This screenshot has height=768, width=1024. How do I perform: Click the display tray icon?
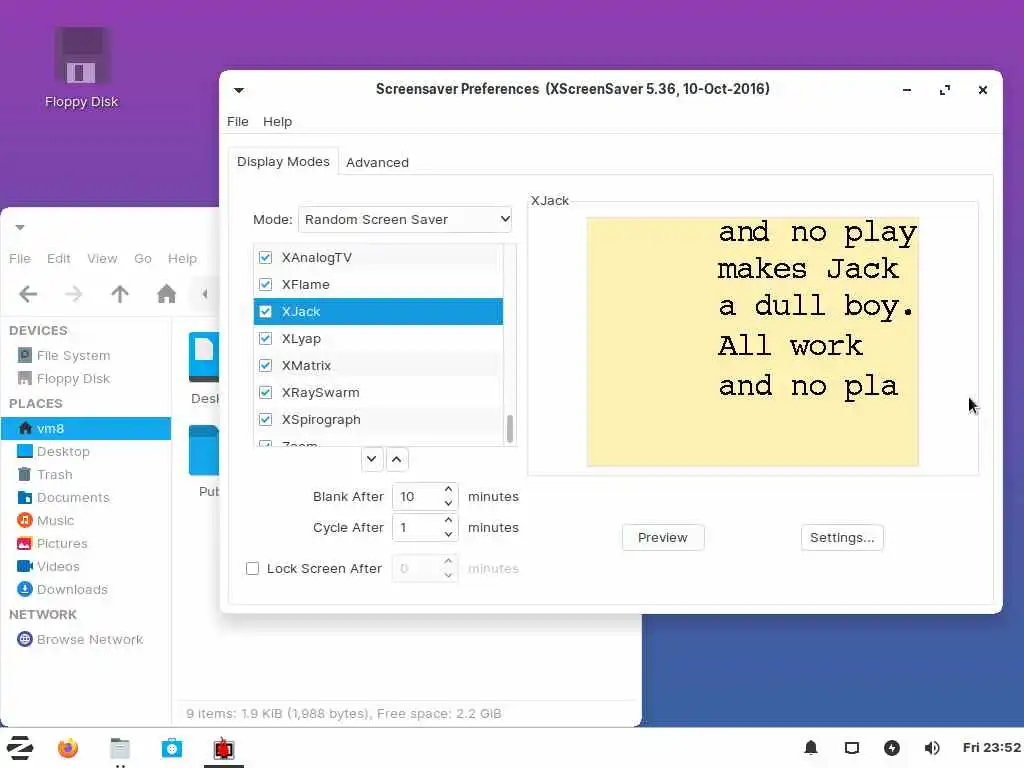pyautogui.click(x=852, y=748)
